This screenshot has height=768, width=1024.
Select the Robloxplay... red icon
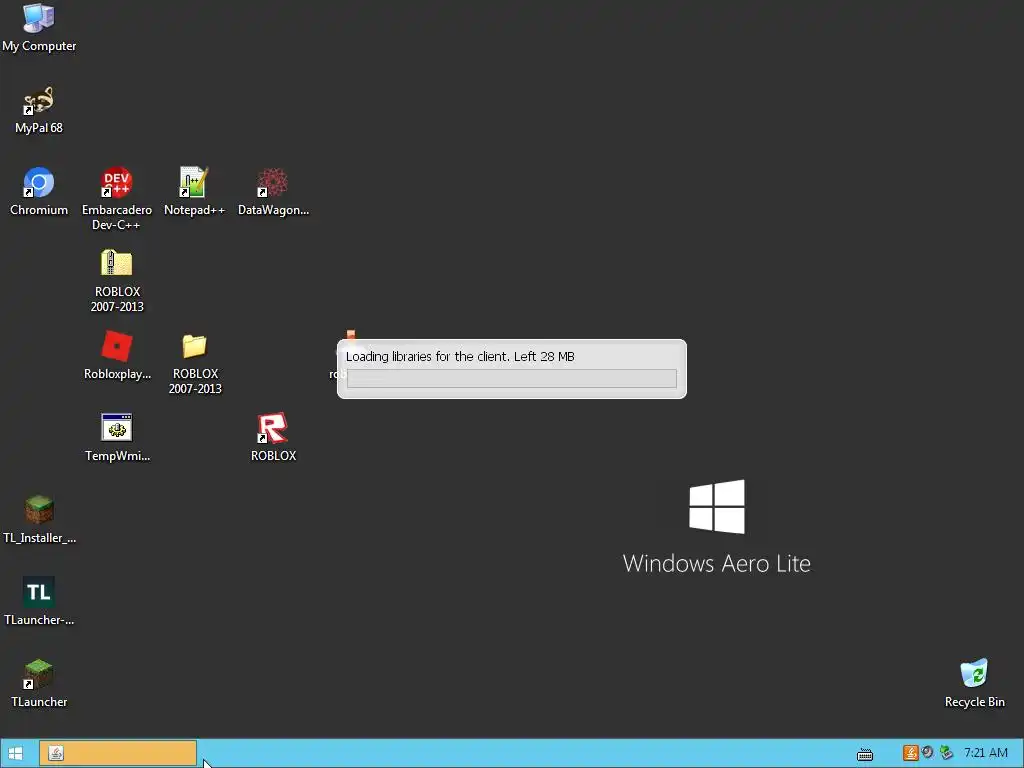pyautogui.click(x=116, y=346)
